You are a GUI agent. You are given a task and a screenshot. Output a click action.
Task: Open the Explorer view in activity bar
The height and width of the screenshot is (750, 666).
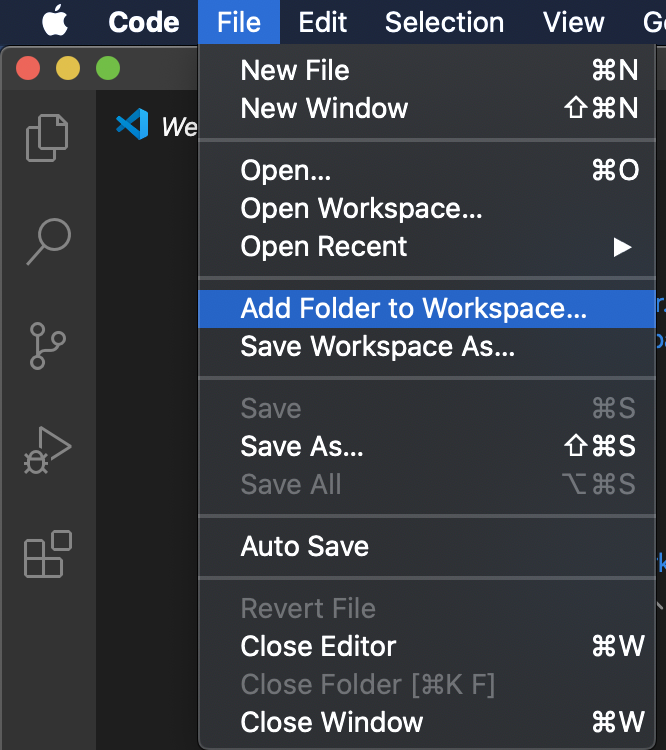click(x=47, y=138)
